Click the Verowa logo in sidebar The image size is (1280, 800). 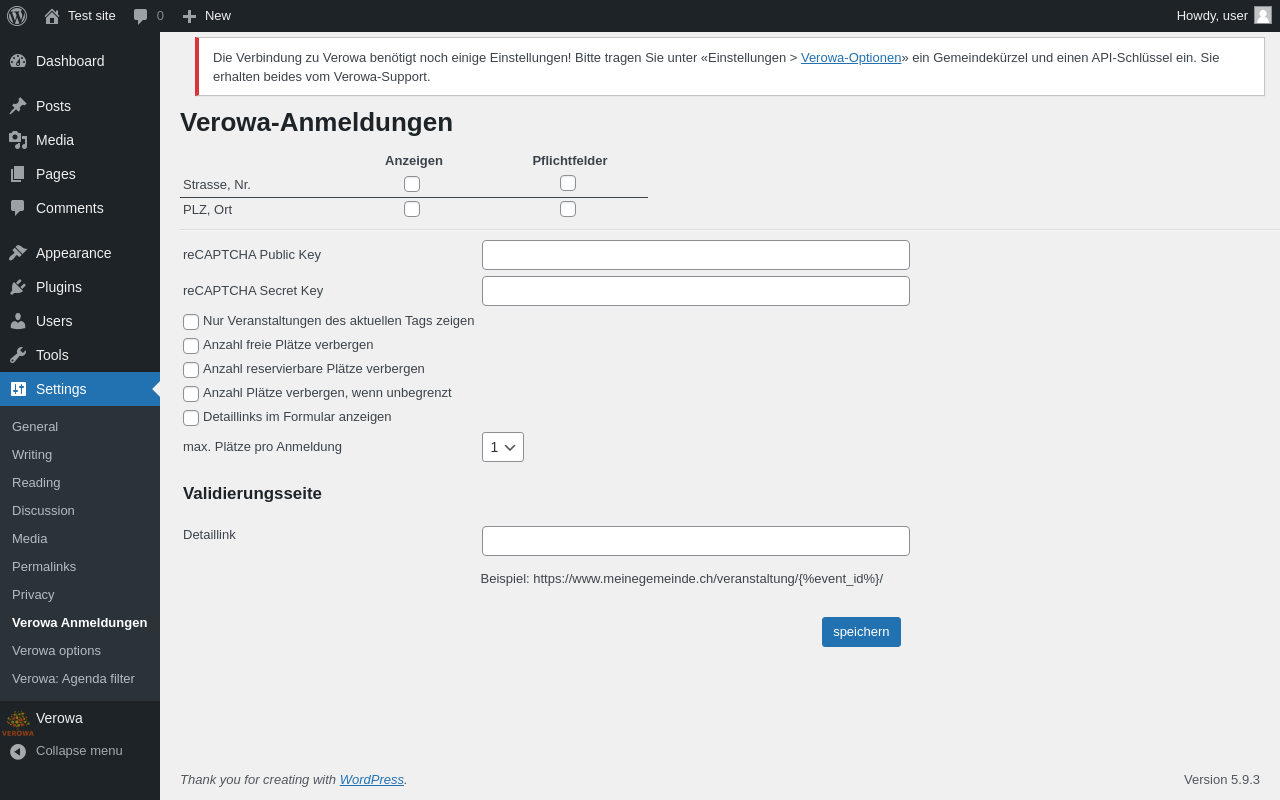click(x=18, y=722)
